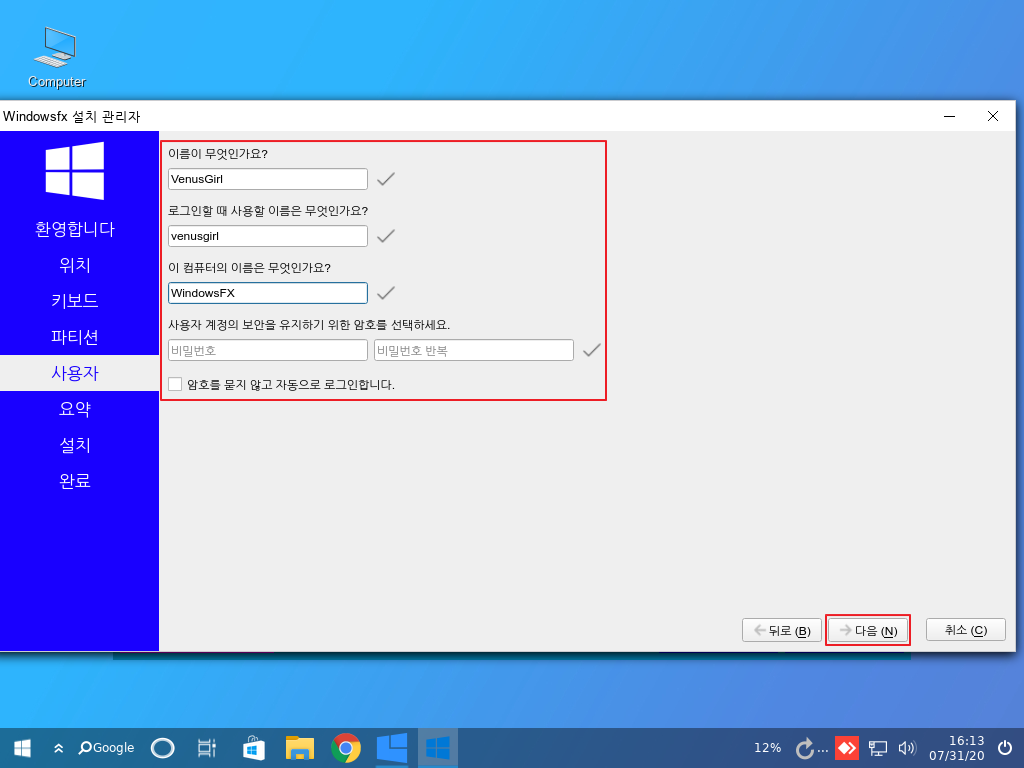Viewport: 1024px width, 768px height.
Task: Open the Start menu Windows logo
Action: click(x=22, y=748)
